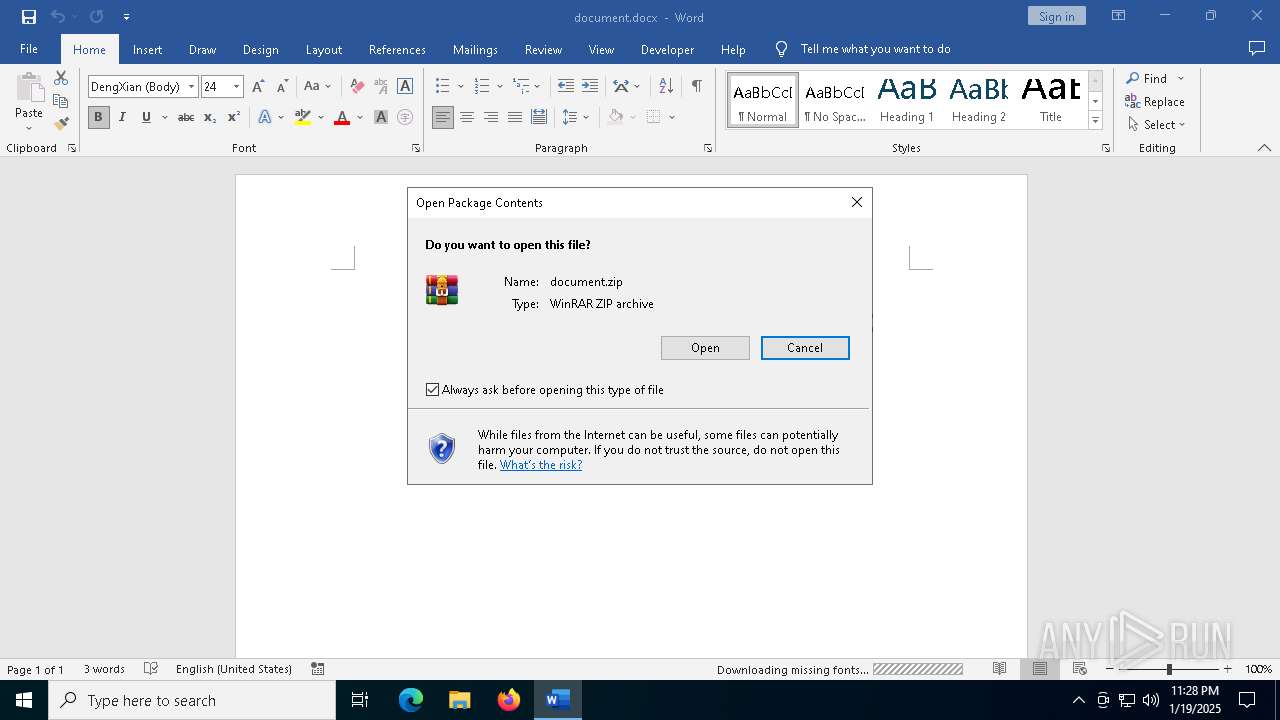
Task: Open Microsoft Edge from taskbar
Action: pyautogui.click(x=411, y=700)
